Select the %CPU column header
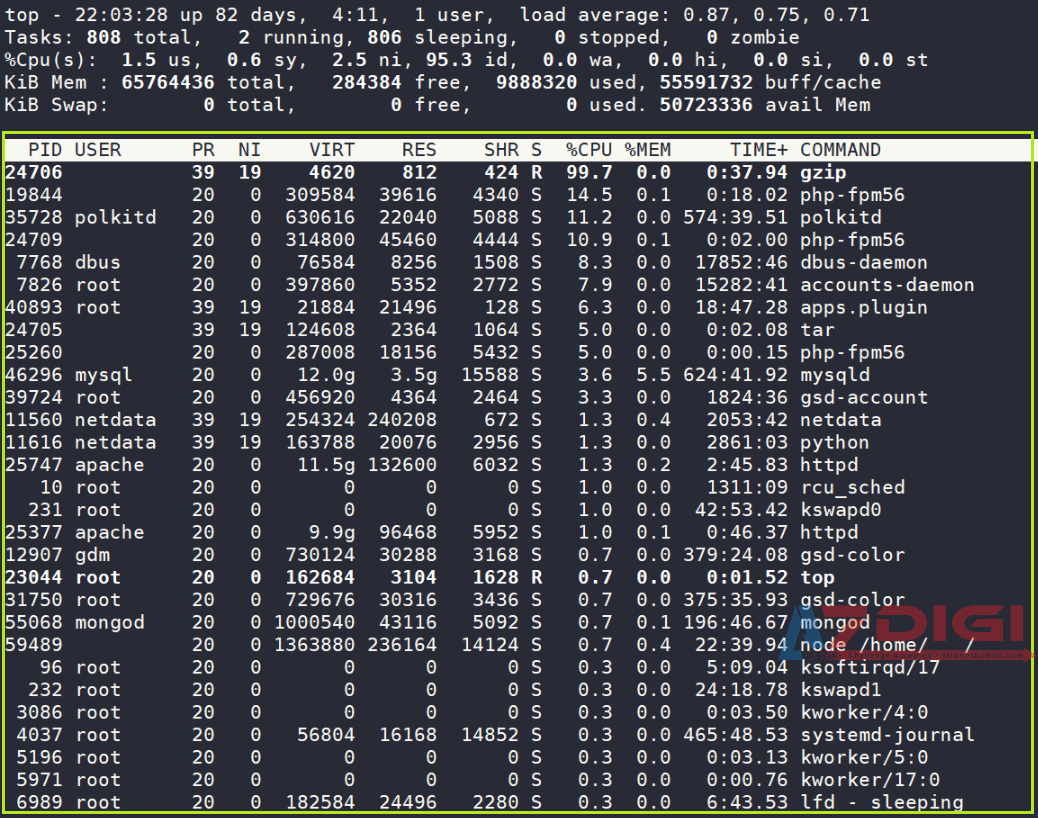This screenshot has height=818, width=1038. pos(589,150)
